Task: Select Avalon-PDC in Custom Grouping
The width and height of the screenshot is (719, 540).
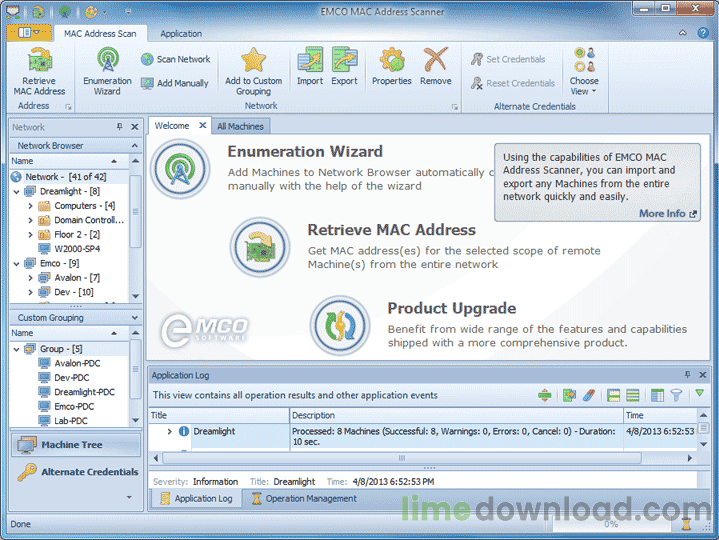Action: [x=77, y=364]
